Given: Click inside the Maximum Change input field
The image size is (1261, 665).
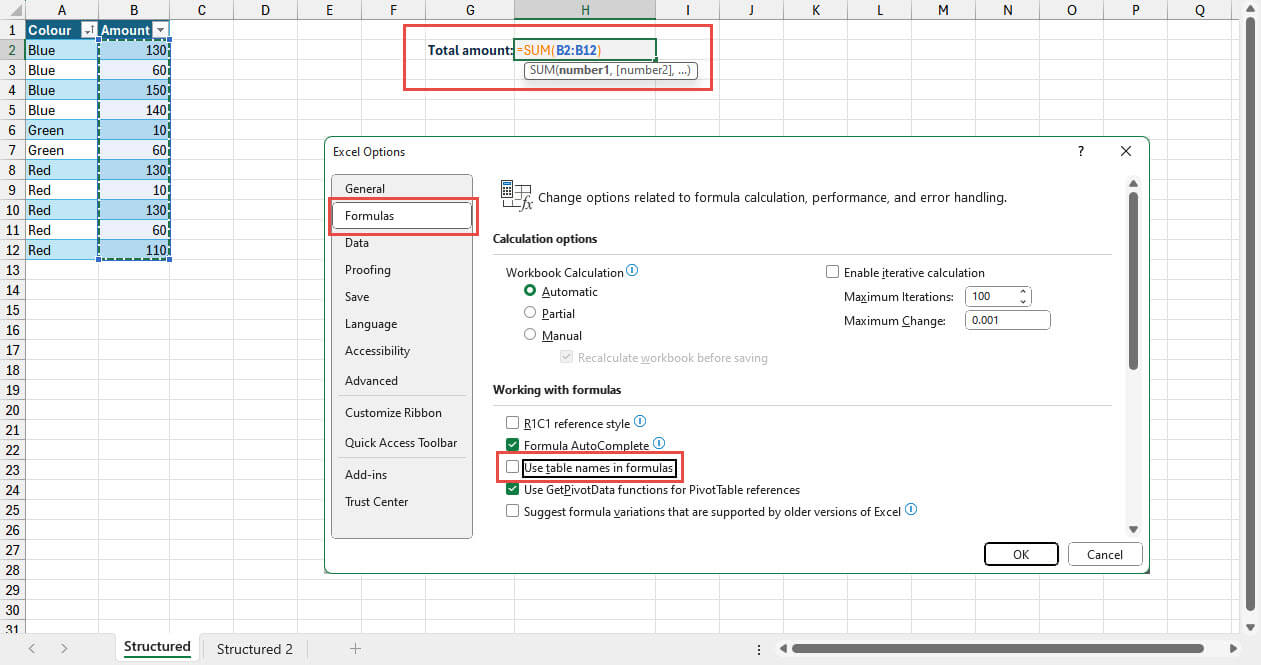Looking at the screenshot, I should click(1007, 319).
